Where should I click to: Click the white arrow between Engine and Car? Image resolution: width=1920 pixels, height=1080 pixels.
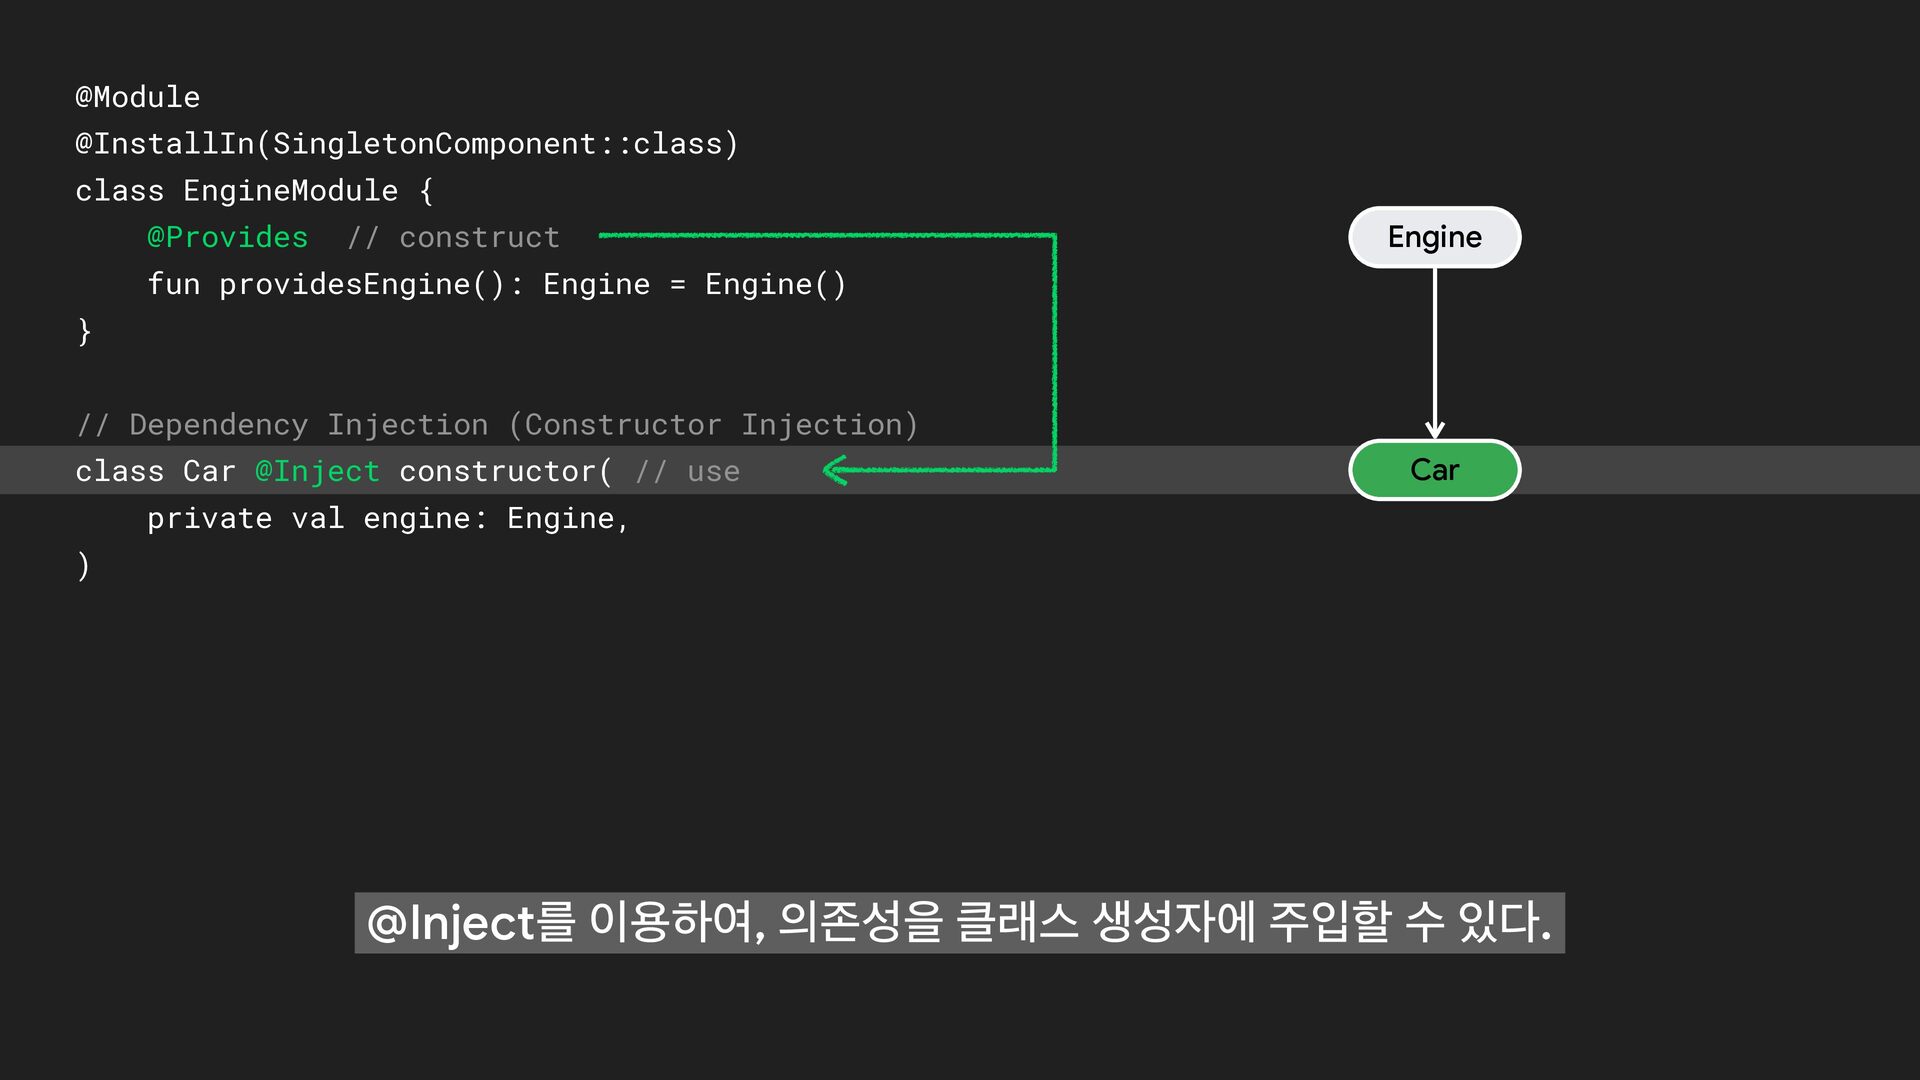[x=1434, y=352]
